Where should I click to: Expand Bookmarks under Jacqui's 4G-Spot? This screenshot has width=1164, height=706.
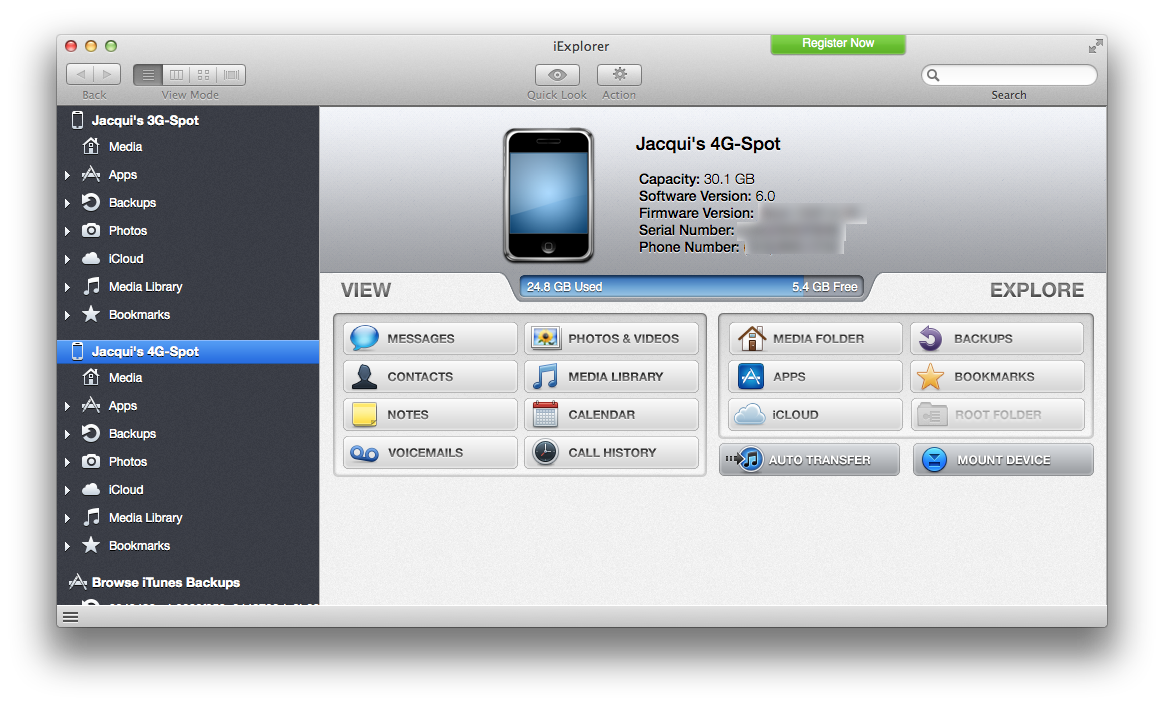pos(68,546)
